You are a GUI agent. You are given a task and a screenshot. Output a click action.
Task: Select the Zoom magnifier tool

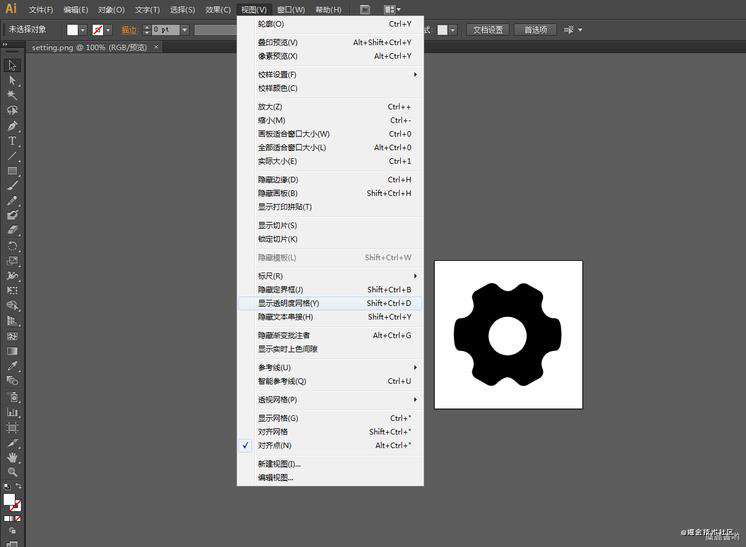12,472
